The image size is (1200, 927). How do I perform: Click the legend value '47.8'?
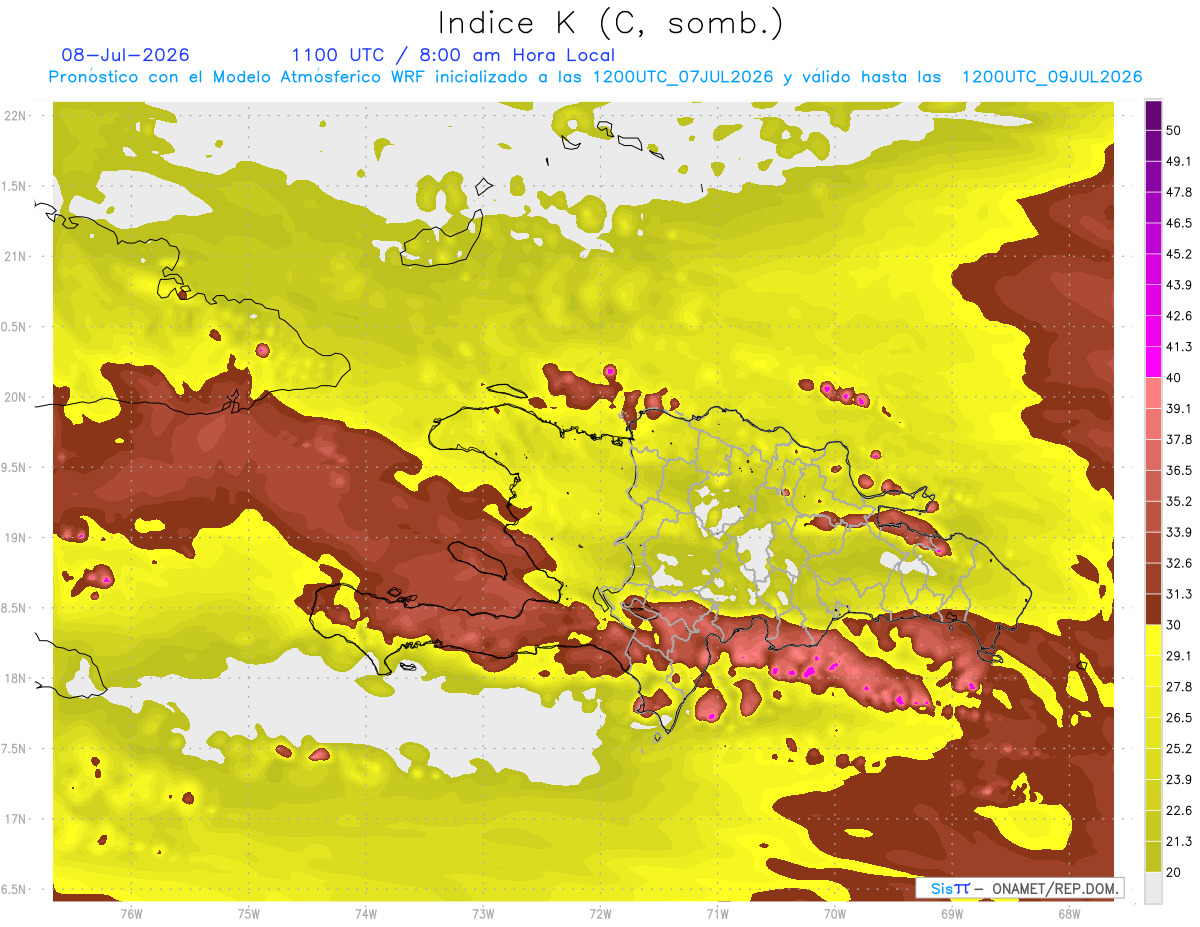coord(1178,192)
